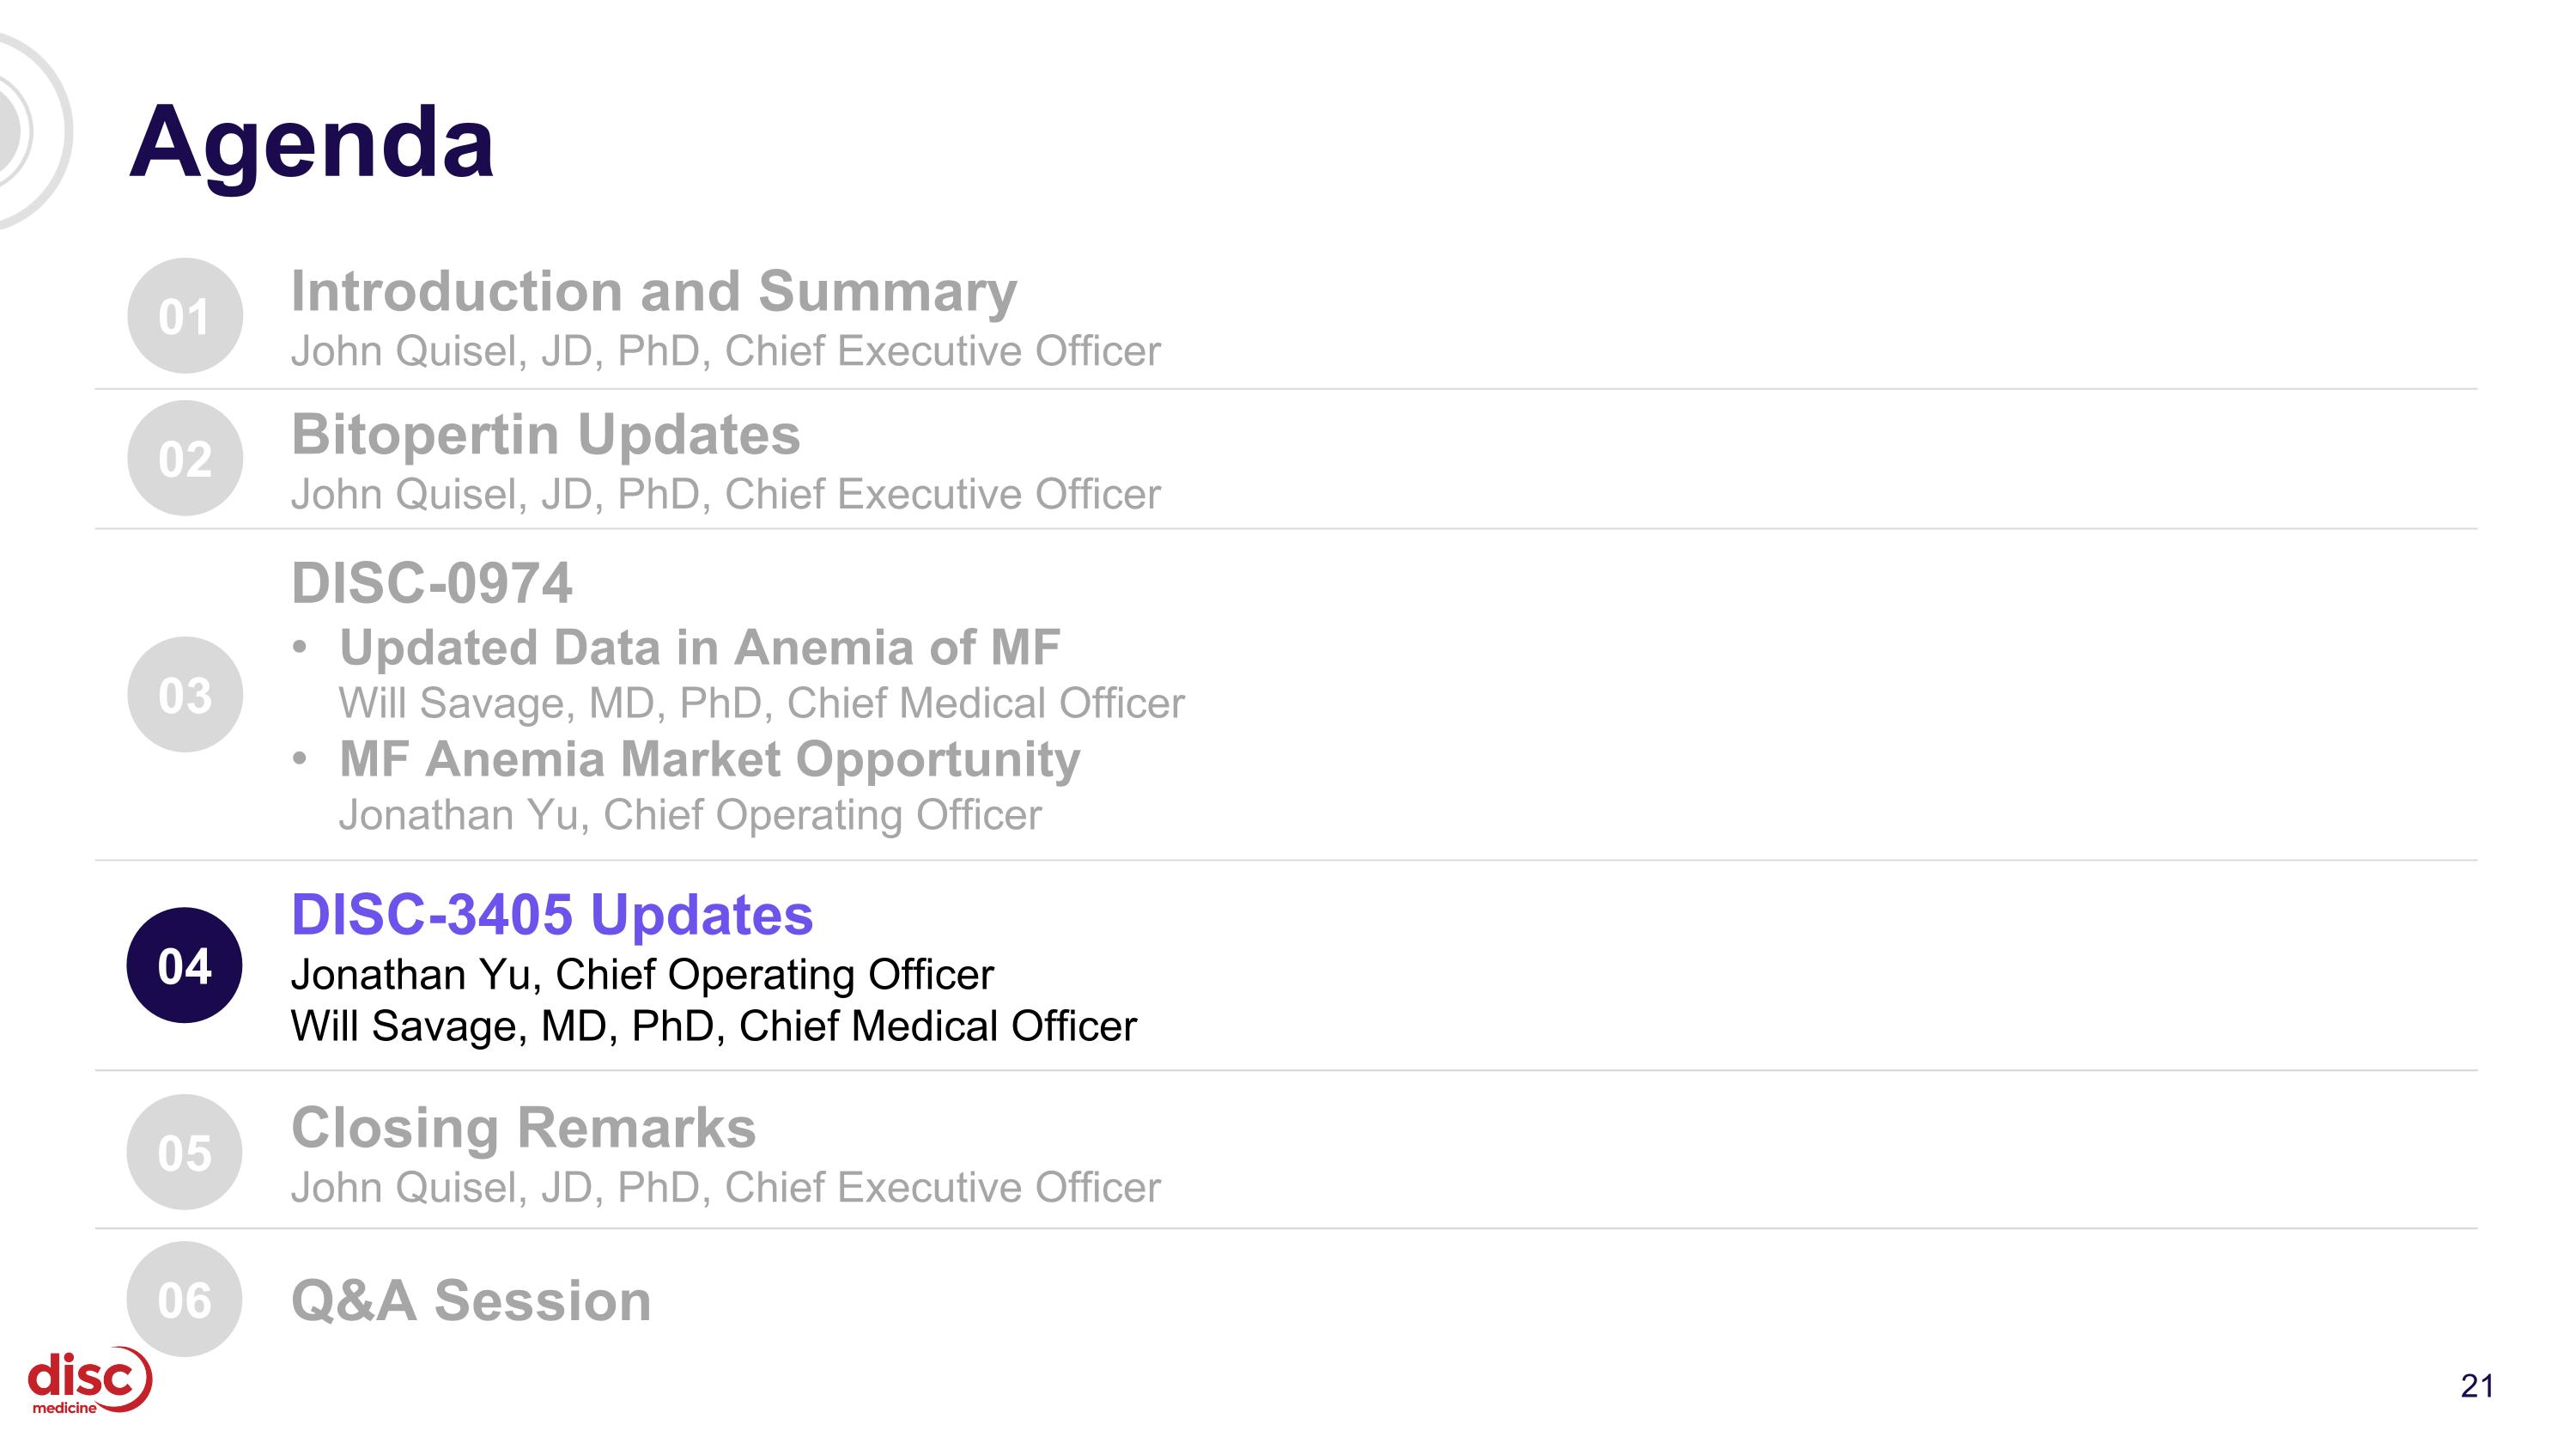Click the 05 numbered circle badge

tap(185, 1152)
